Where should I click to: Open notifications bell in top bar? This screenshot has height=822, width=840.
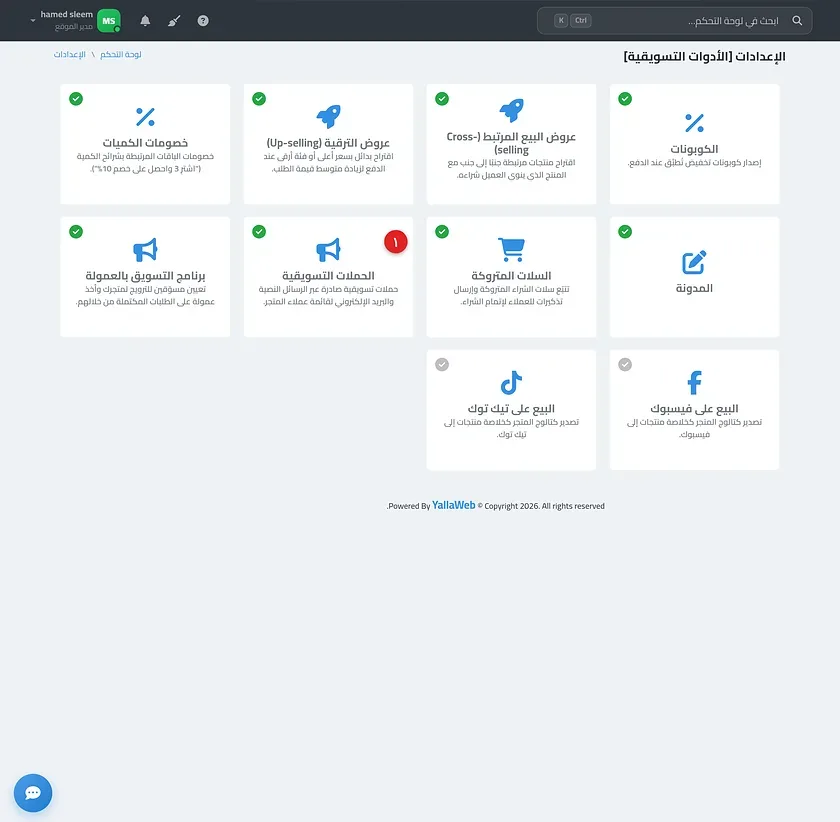[145, 21]
